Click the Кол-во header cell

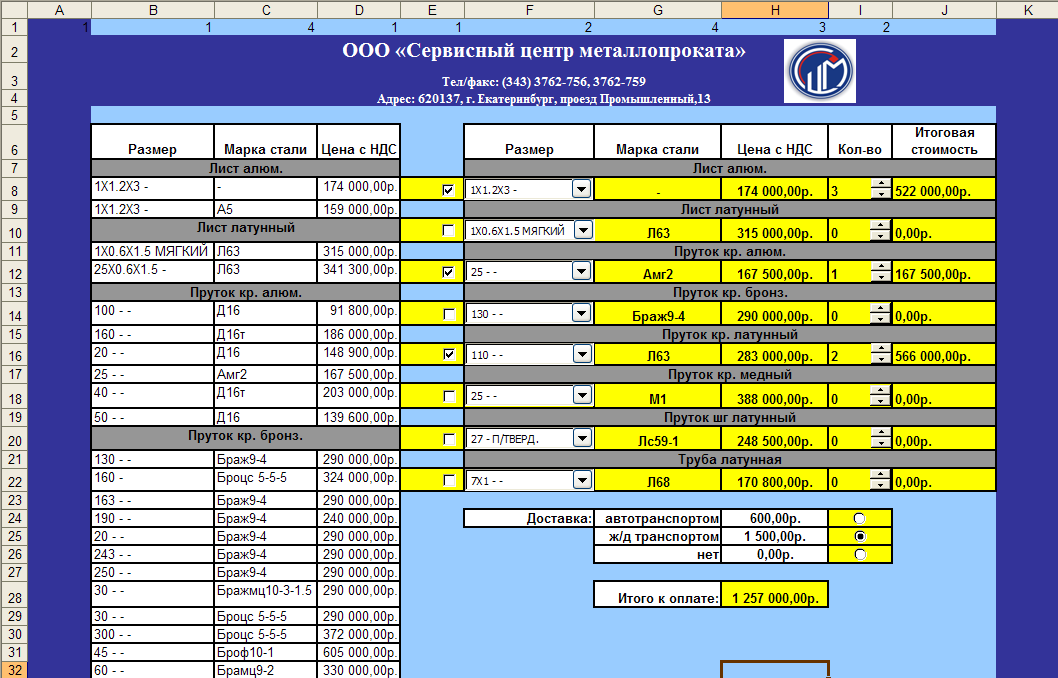tap(860, 142)
